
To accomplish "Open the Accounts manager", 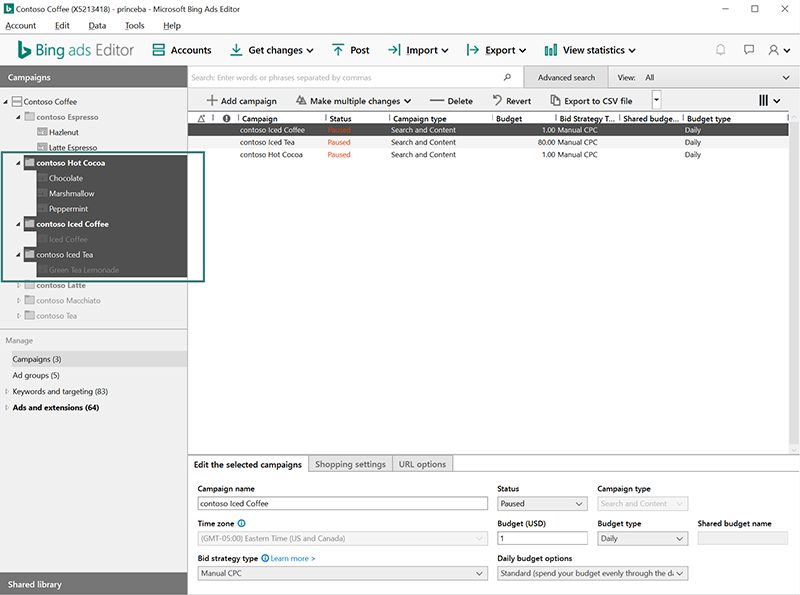I will click(x=182, y=50).
